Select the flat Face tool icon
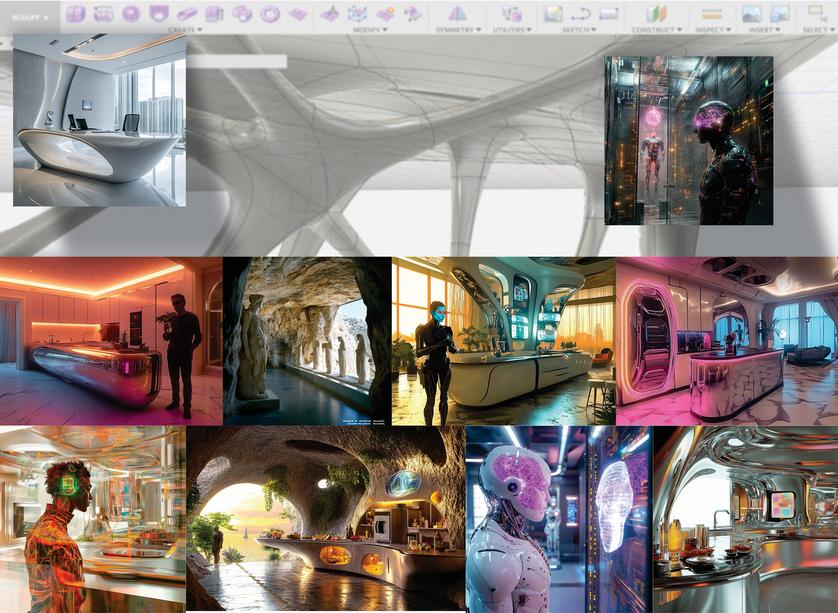Screen dimensions: 838x613 click(x=298, y=13)
